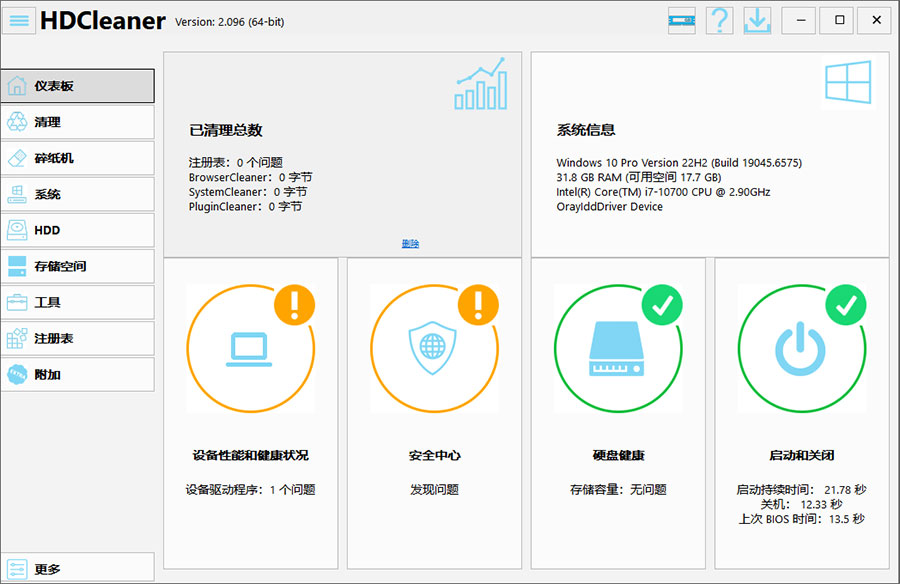Click SystemCleaner: 0 字节 line
The width and height of the screenshot is (900, 584).
(x=248, y=192)
